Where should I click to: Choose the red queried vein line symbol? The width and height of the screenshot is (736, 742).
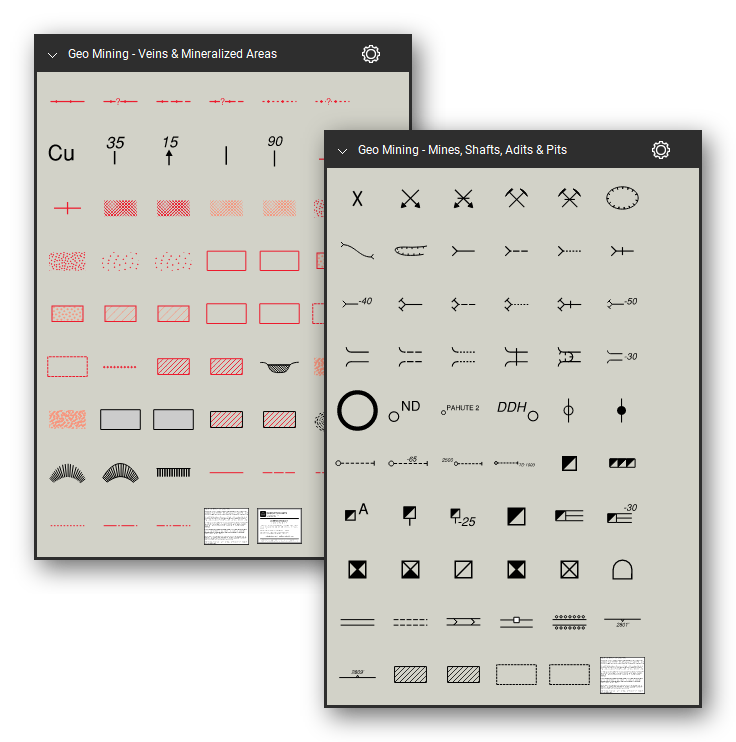pos(120,101)
